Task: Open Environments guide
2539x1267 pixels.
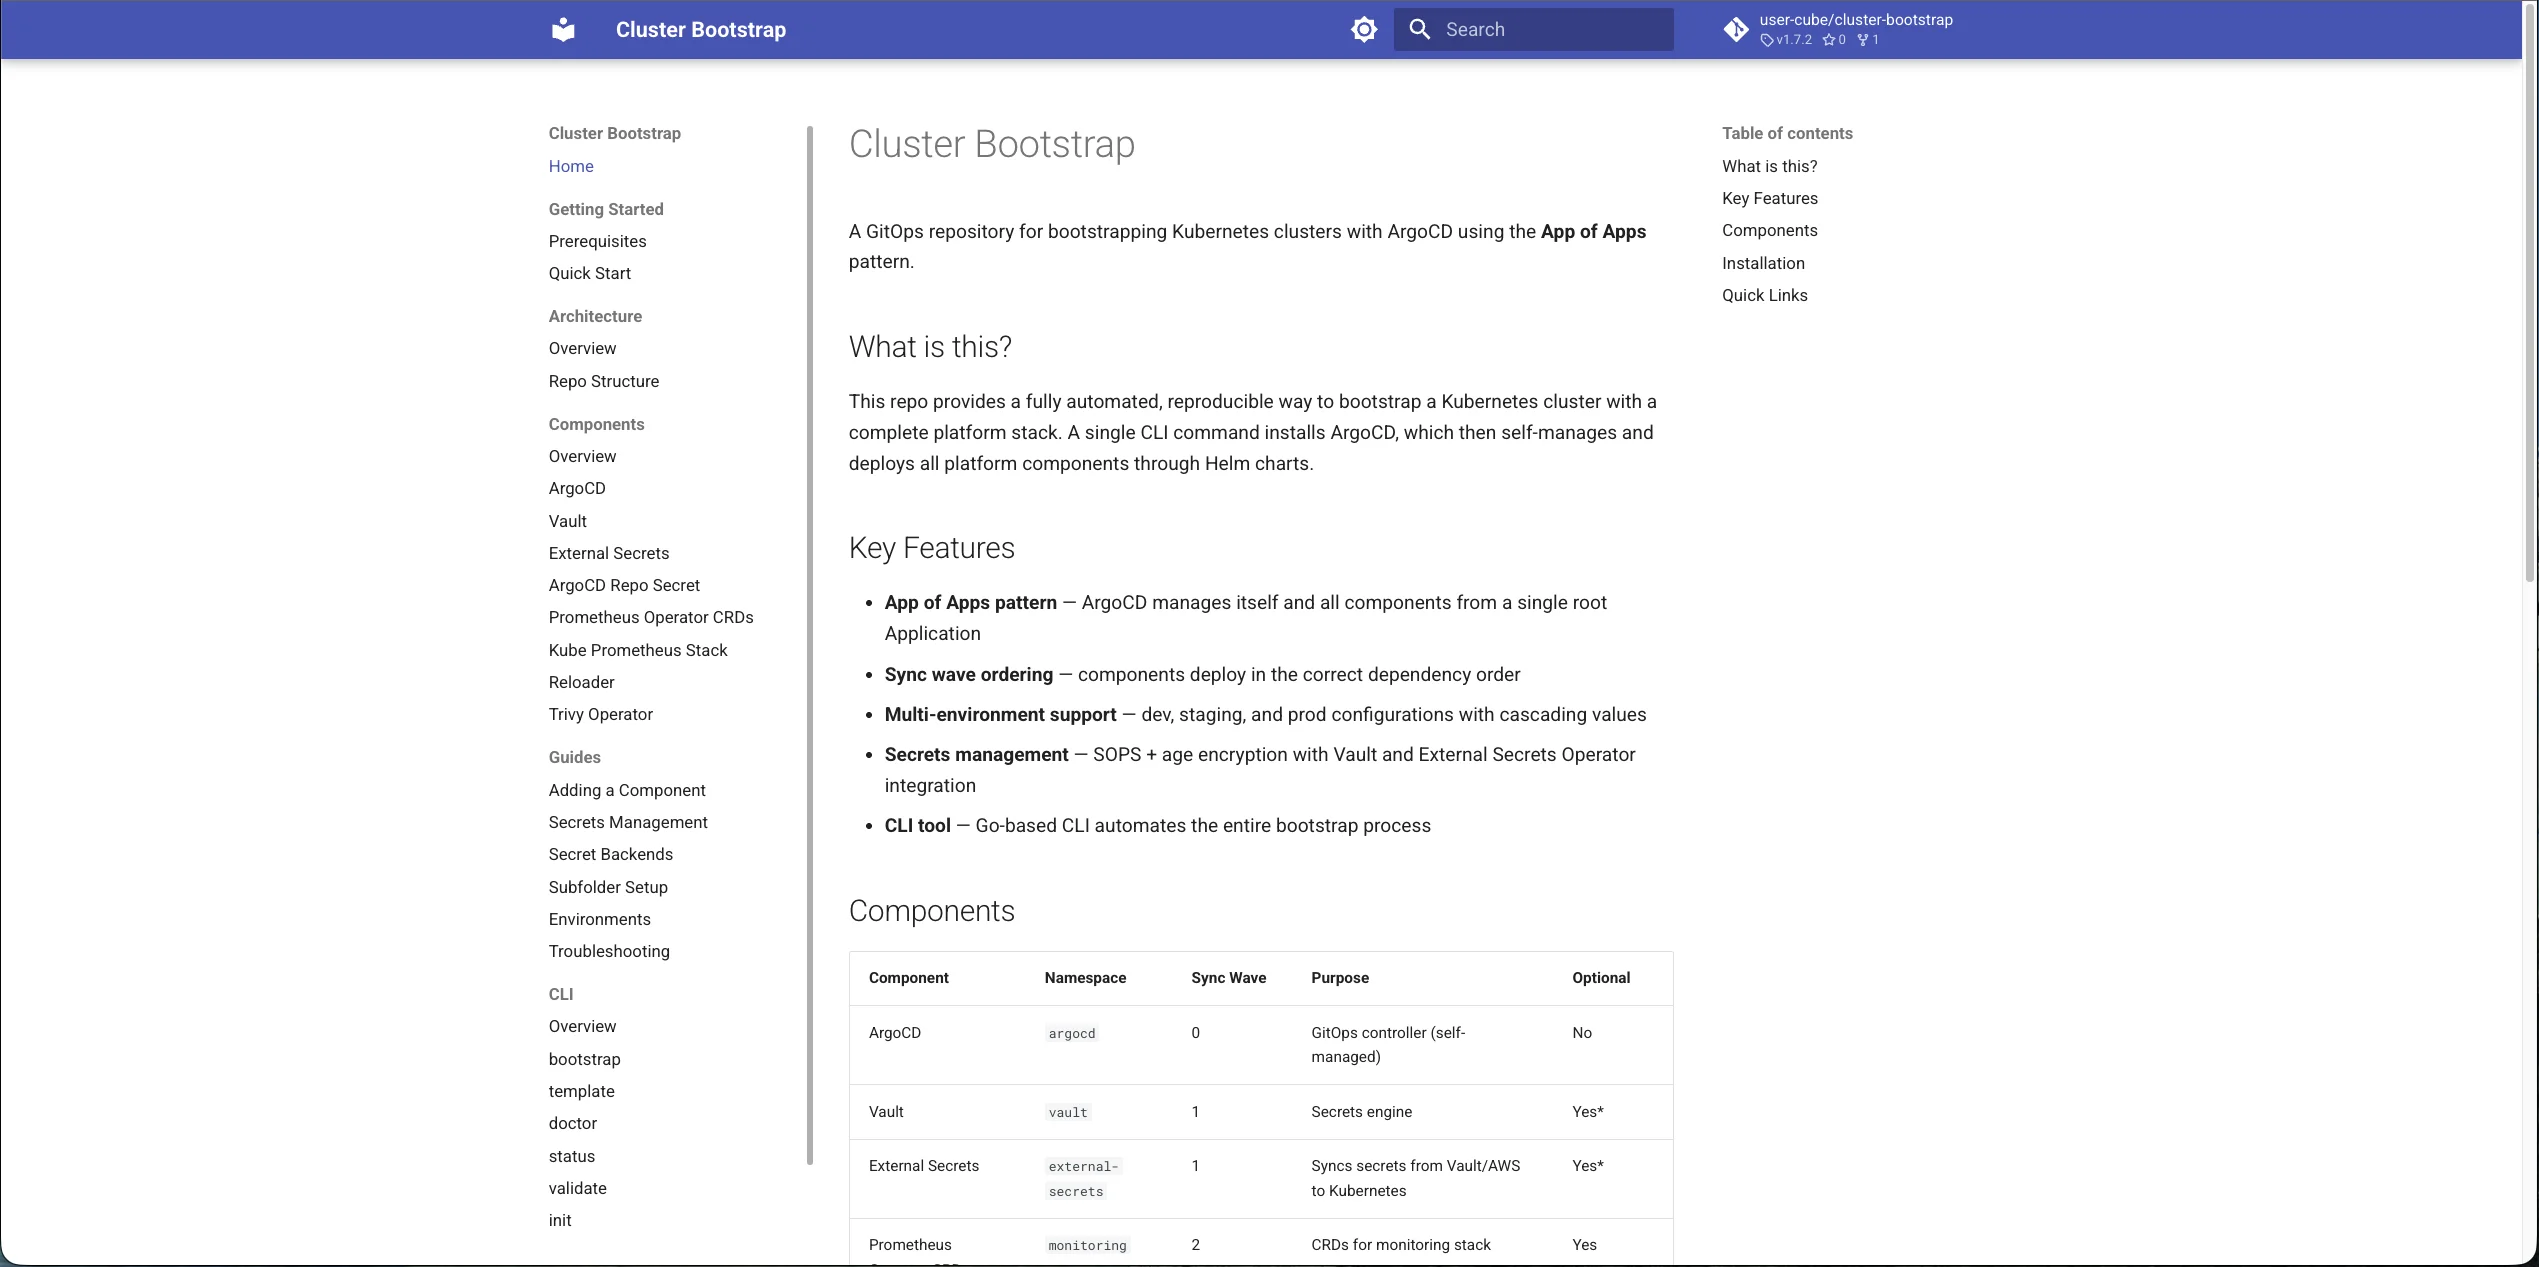Action: pos(599,919)
